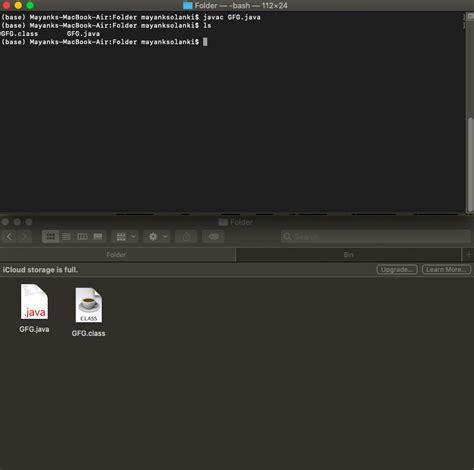Select the GFG.class file

click(x=88, y=312)
